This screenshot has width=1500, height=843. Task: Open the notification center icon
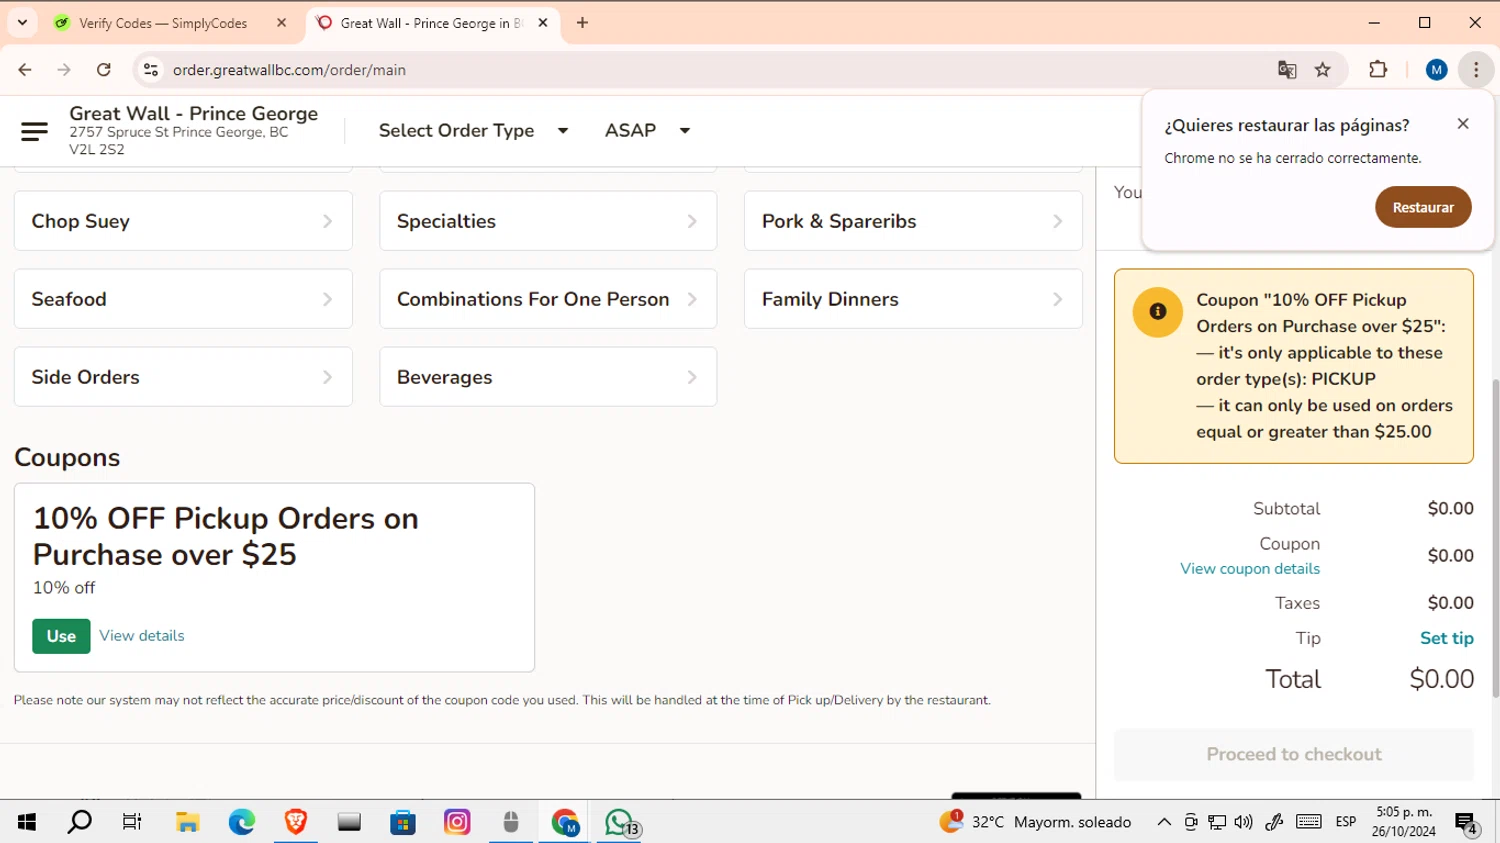[x=1467, y=824]
